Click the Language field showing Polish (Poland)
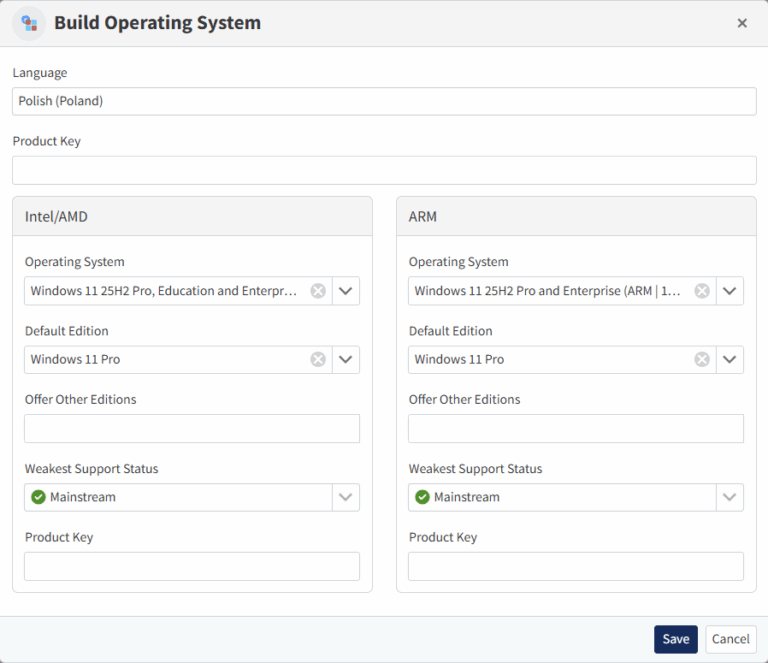Viewport: 768px width, 663px height. pos(384,101)
